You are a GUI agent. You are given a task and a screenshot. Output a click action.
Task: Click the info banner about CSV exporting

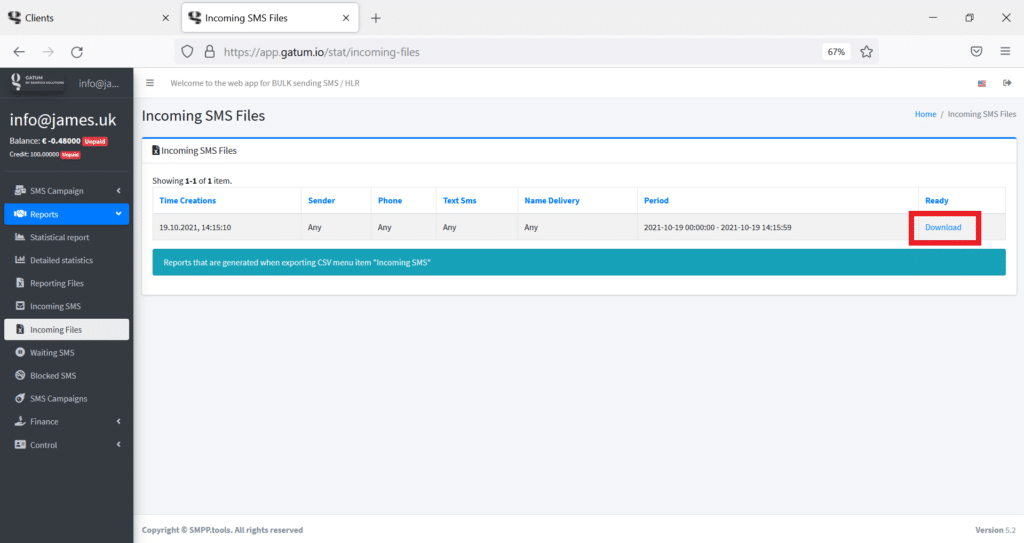point(579,262)
